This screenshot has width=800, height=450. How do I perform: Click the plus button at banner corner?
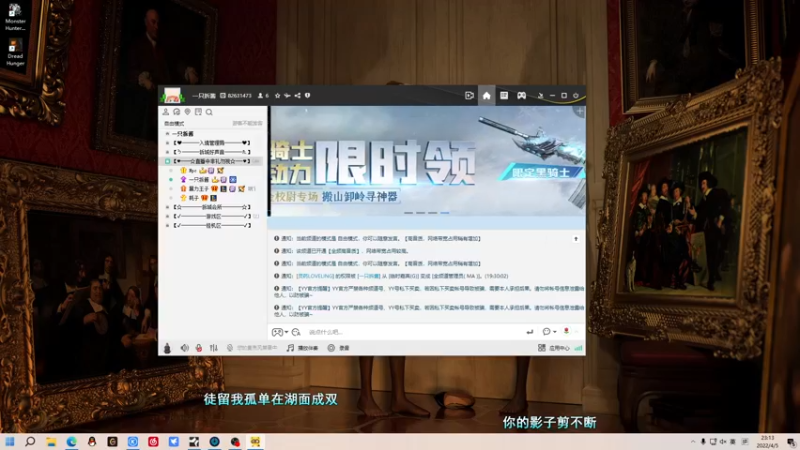pyautogui.click(x=579, y=111)
